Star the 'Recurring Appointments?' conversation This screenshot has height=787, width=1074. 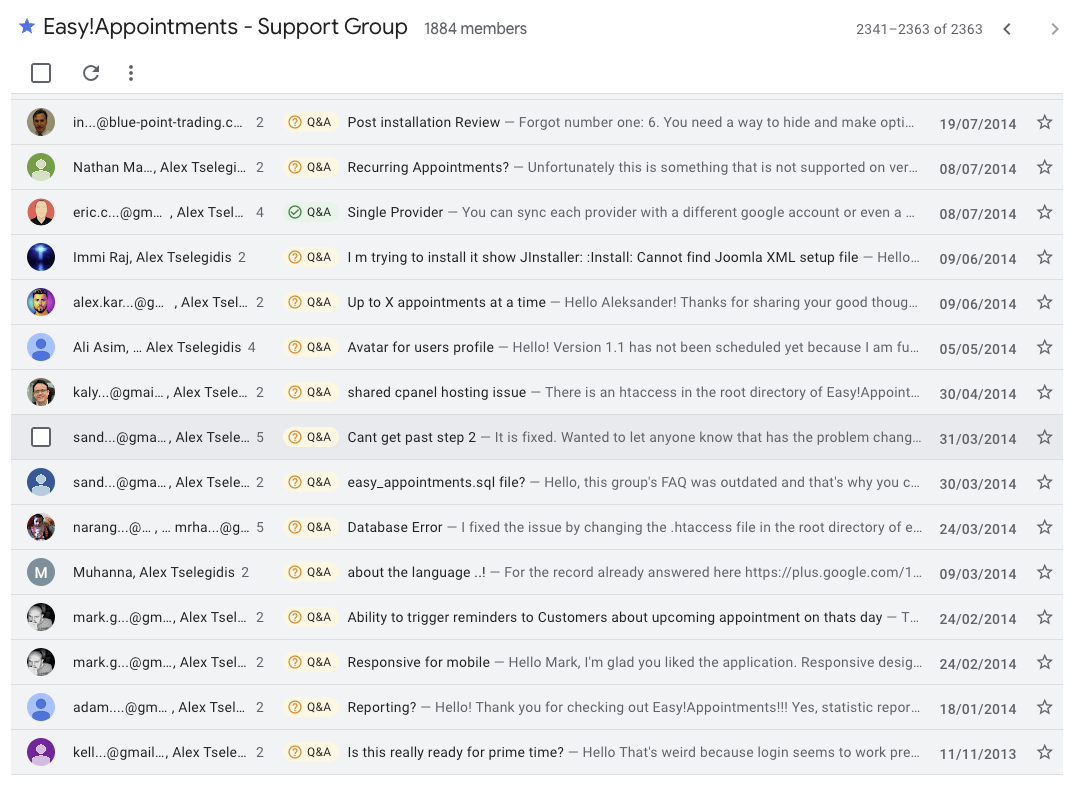tap(1044, 167)
